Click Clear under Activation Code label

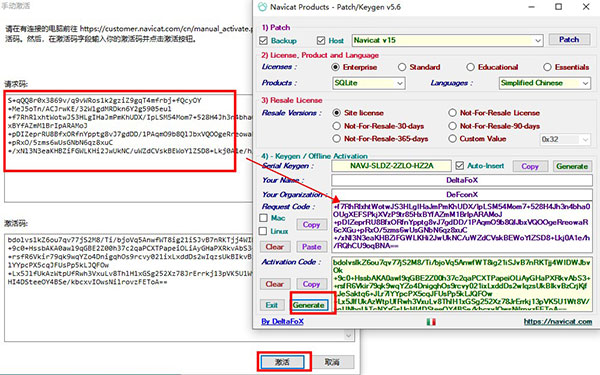[x=275, y=284]
